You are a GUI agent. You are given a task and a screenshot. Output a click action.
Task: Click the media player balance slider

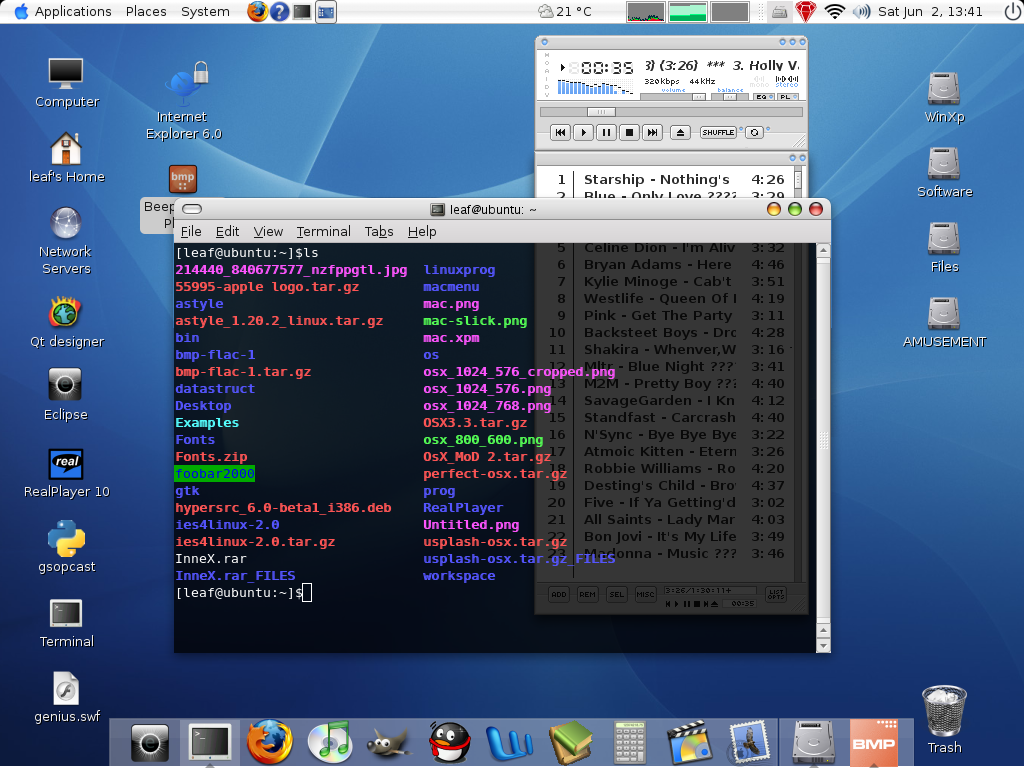point(730,97)
